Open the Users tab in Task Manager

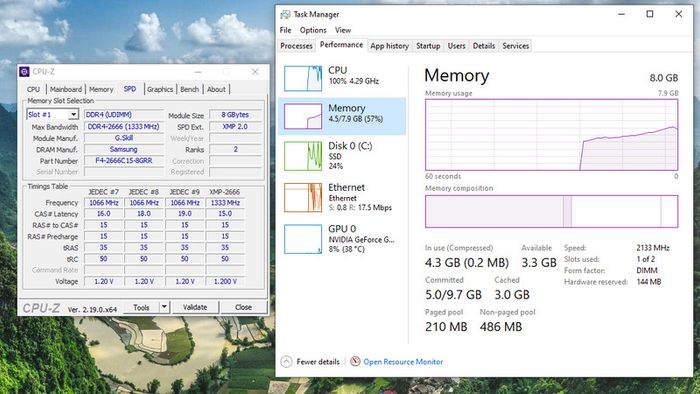(x=456, y=46)
